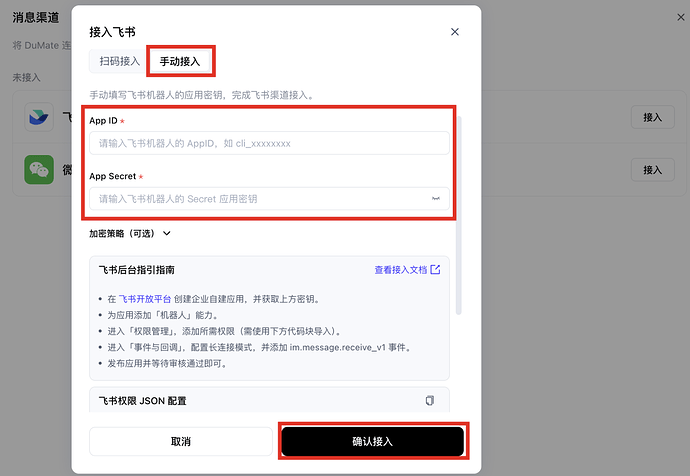Close the 接入飞书 dialog
The image size is (690, 476).
coord(455,32)
